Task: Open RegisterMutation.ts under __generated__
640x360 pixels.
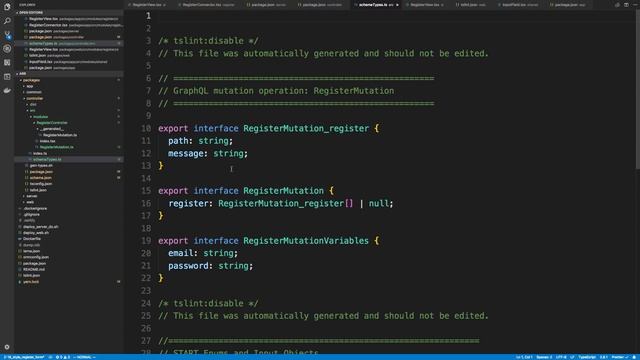Action: [x=60, y=135]
